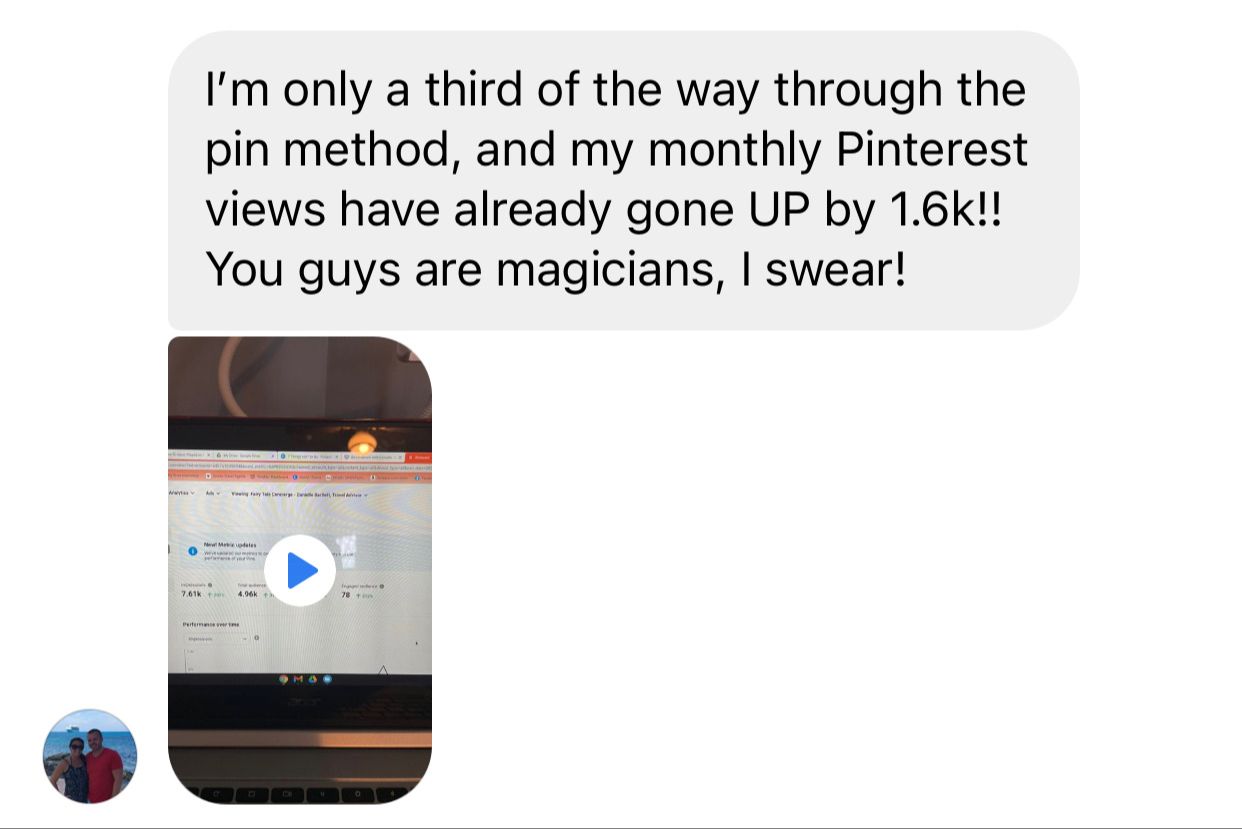The width and height of the screenshot is (1242, 829).
Task: Click the 7.61k impressions statistic
Action: [192, 594]
